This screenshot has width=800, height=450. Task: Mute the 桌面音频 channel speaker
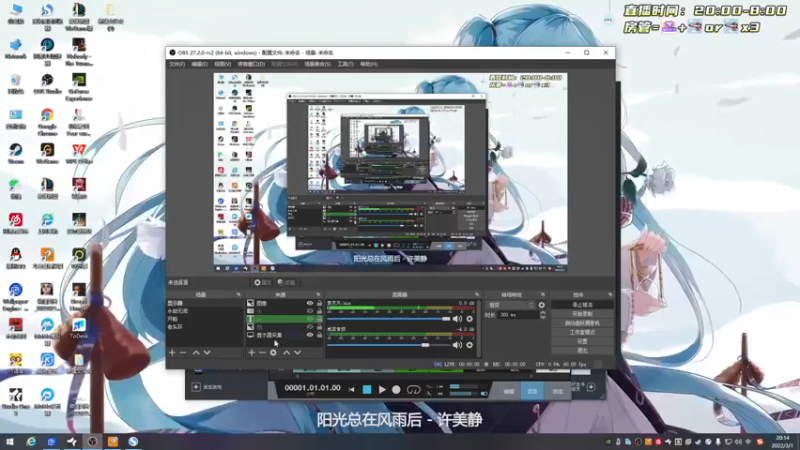click(x=457, y=345)
